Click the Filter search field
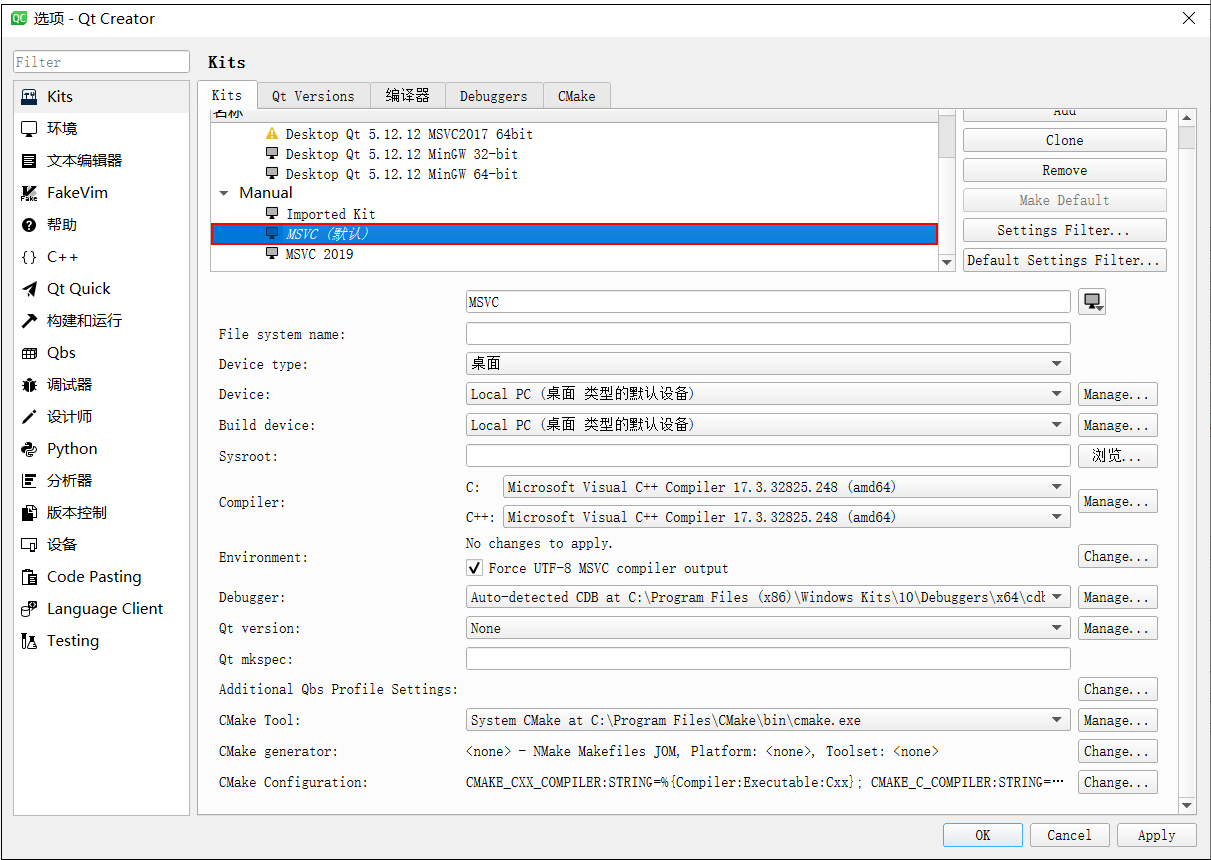The height and width of the screenshot is (860, 1211). point(101,62)
